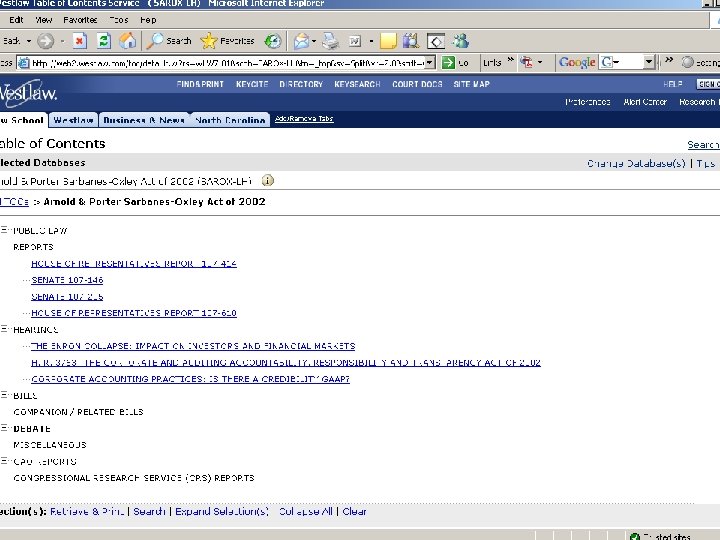Screen dimensions: 720x540
Task: Open DIRECTORY in Westlaw header
Action: click(301, 84)
